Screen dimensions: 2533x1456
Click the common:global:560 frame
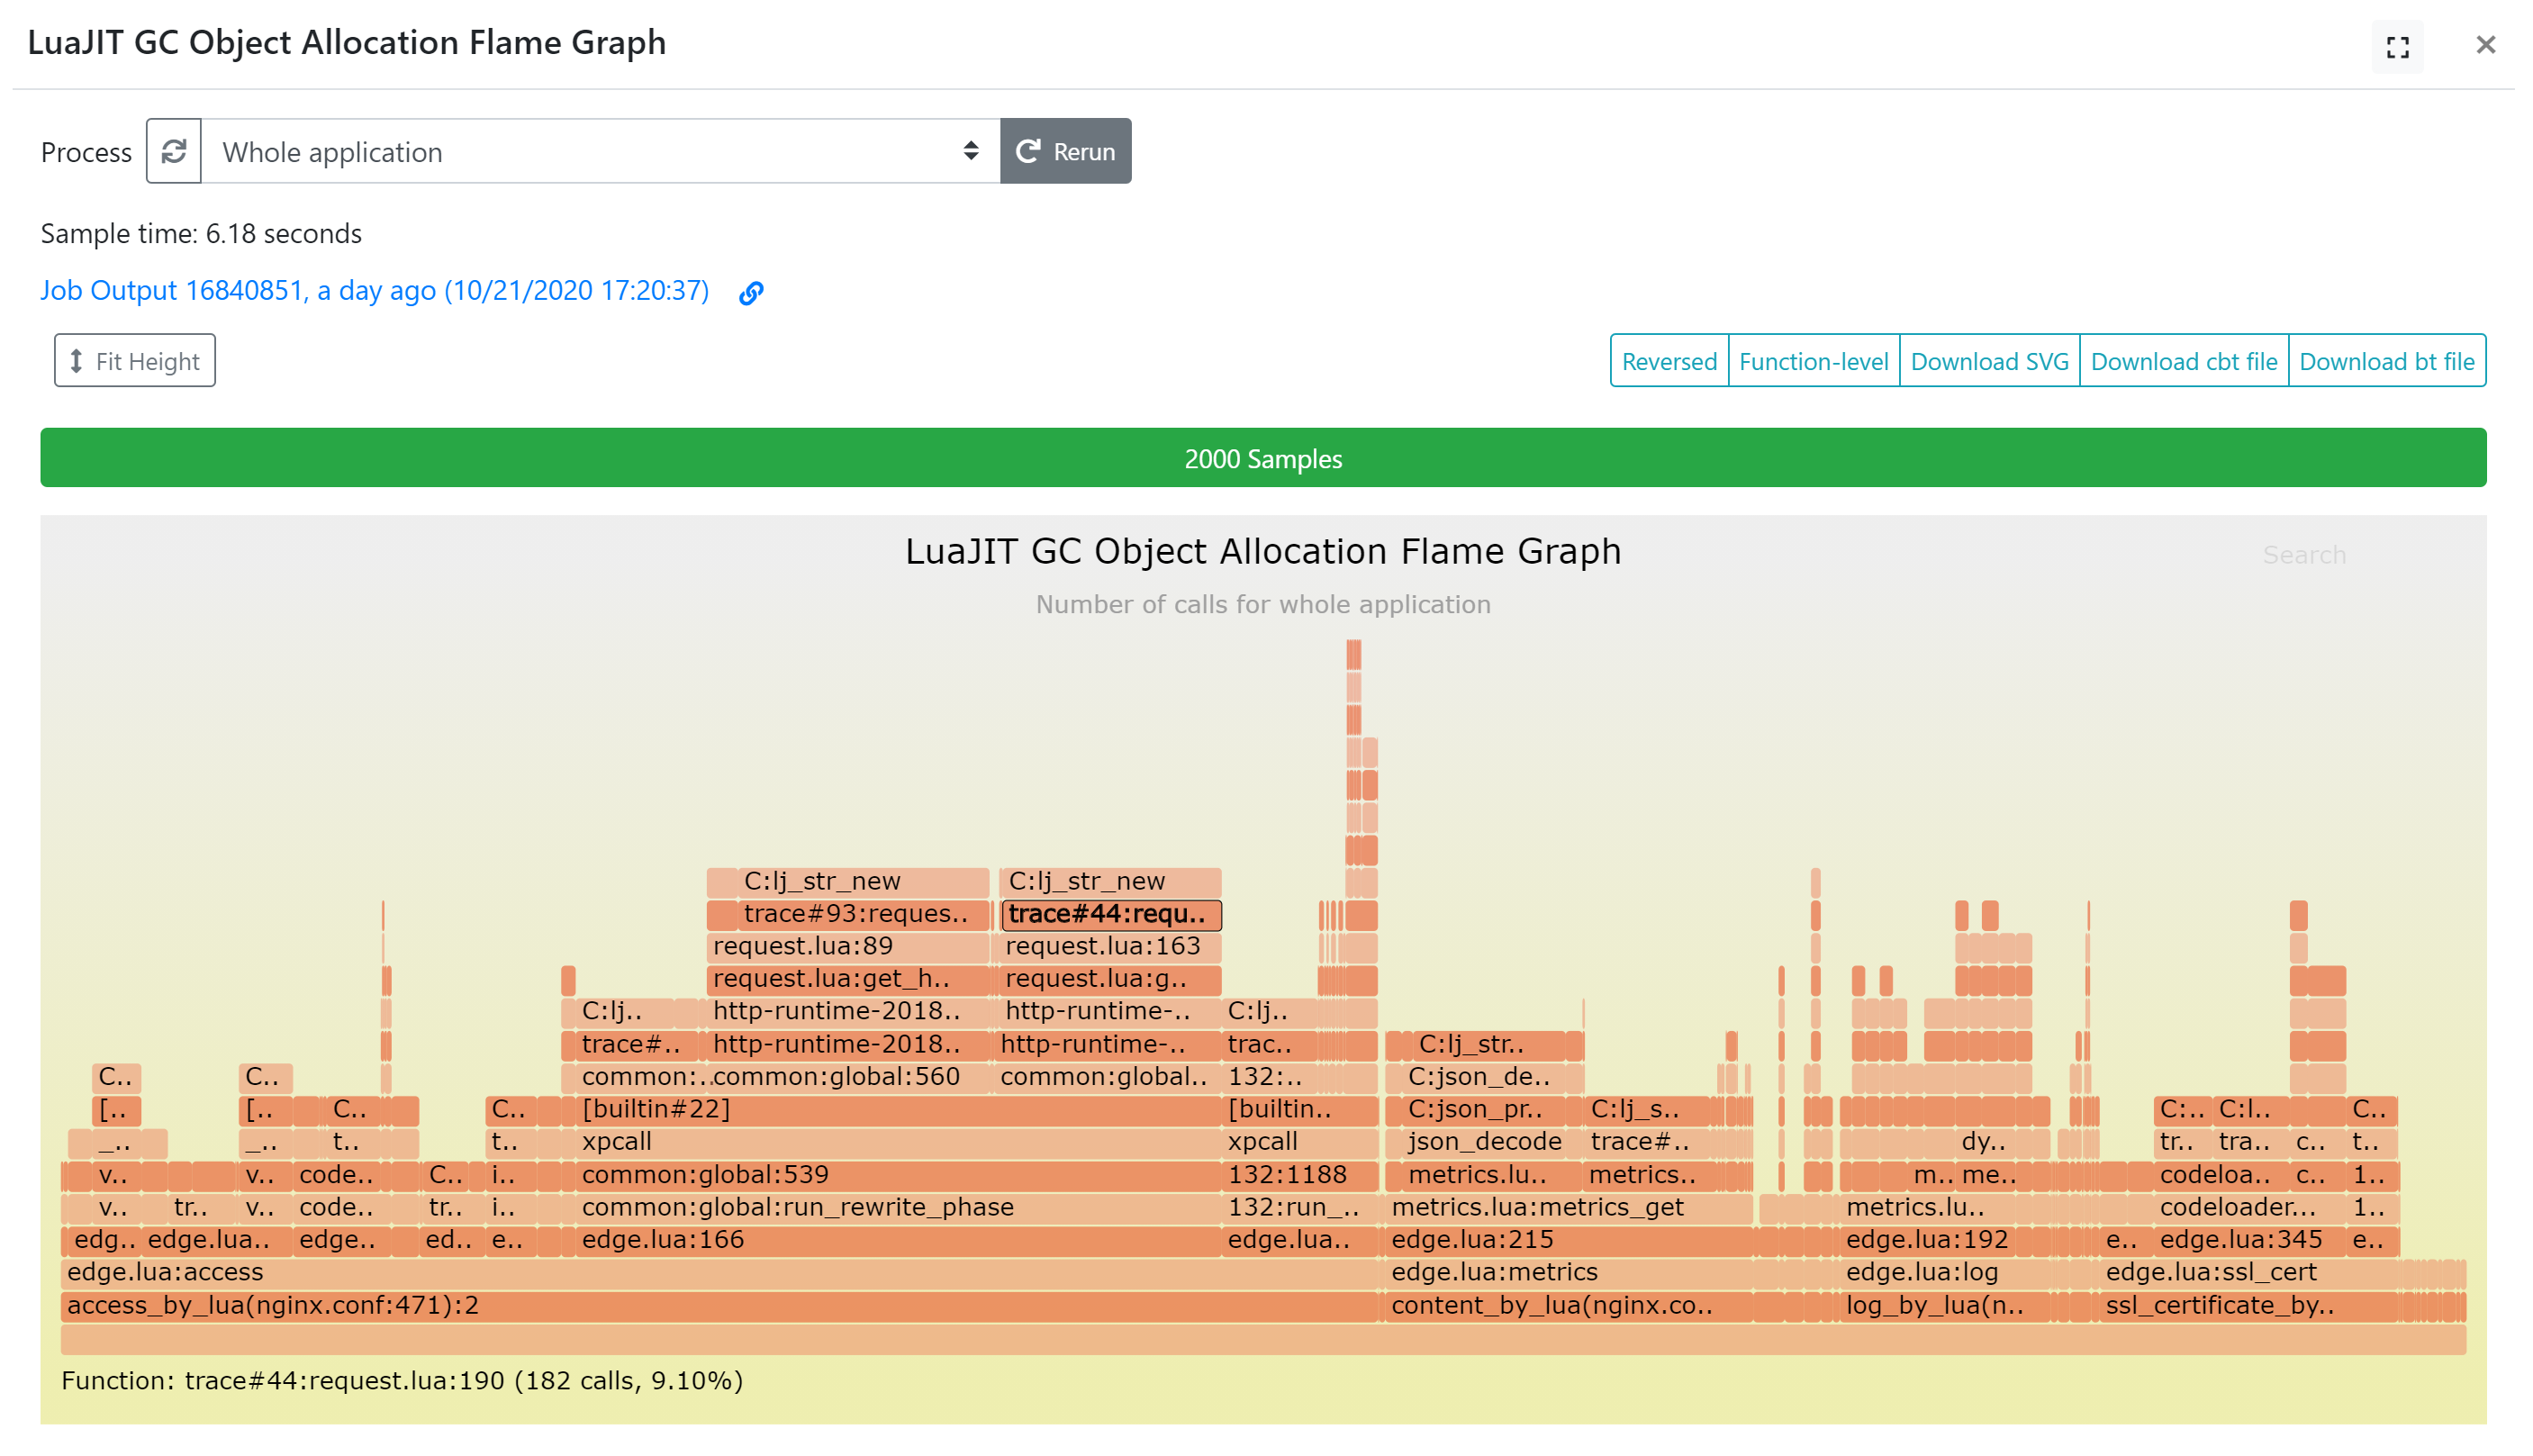(x=849, y=1077)
